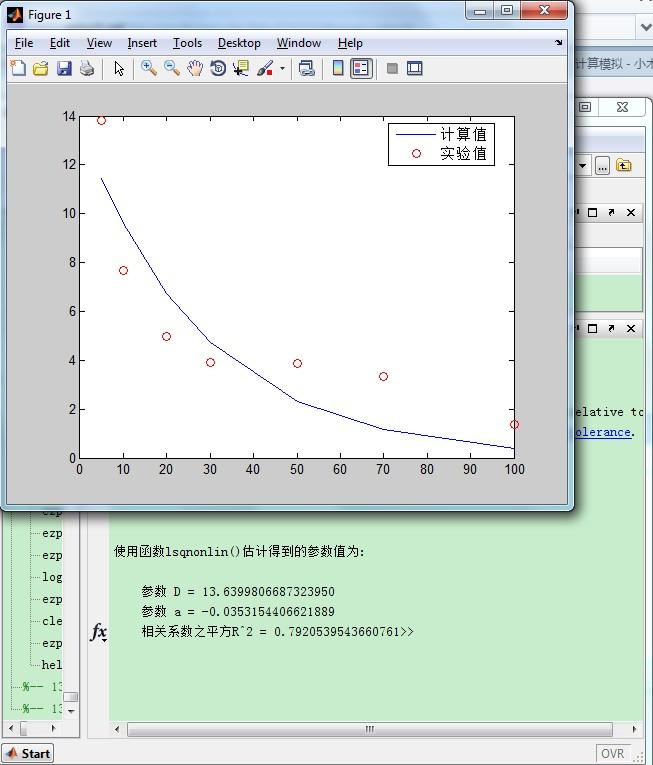Viewport: 653px width, 765px height.
Task: Activate the Zoom In magnifier tool
Action: coord(149,68)
